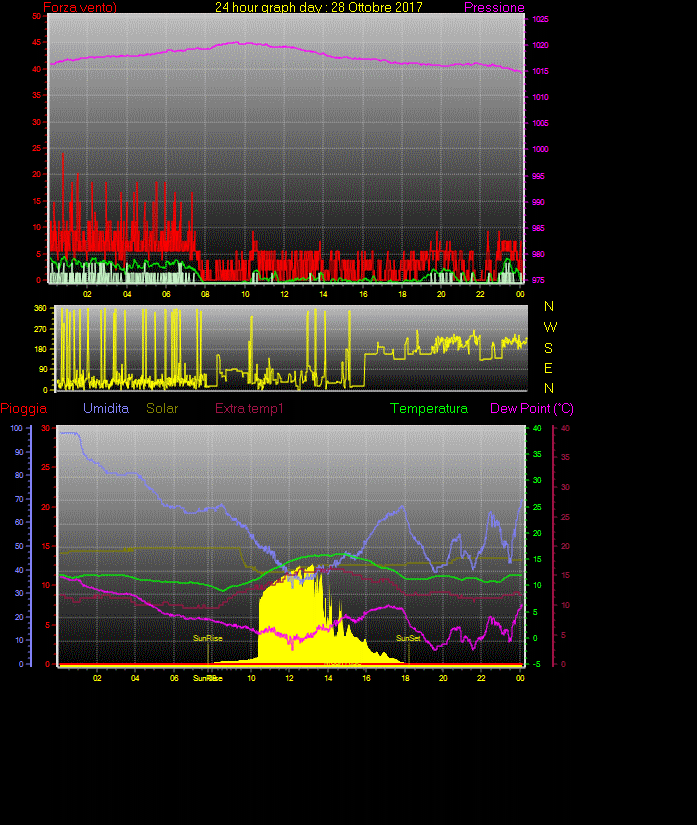Viewport: 697px width, 825px height.
Task: Click the 18 hour tick under lower chart
Action: coord(406,678)
